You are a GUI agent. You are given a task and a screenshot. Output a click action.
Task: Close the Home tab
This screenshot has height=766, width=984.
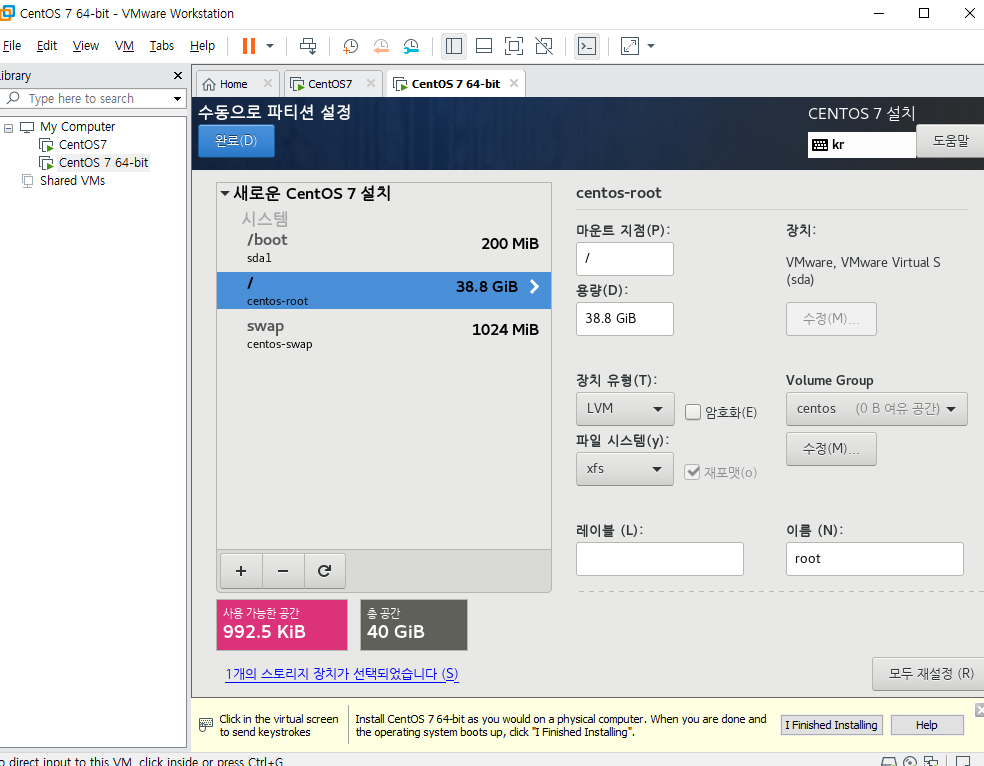click(268, 83)
